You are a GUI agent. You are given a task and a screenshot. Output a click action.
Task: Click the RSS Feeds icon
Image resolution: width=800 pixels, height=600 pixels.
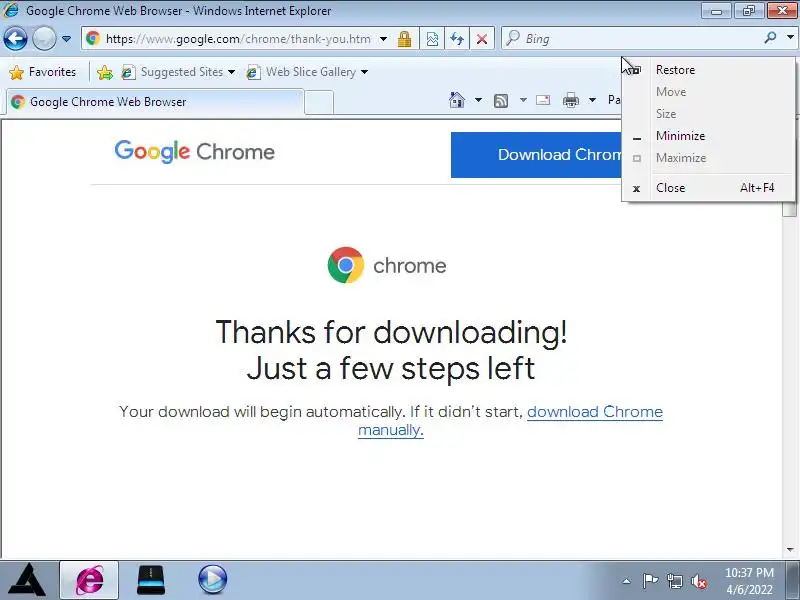click(501, 101)
